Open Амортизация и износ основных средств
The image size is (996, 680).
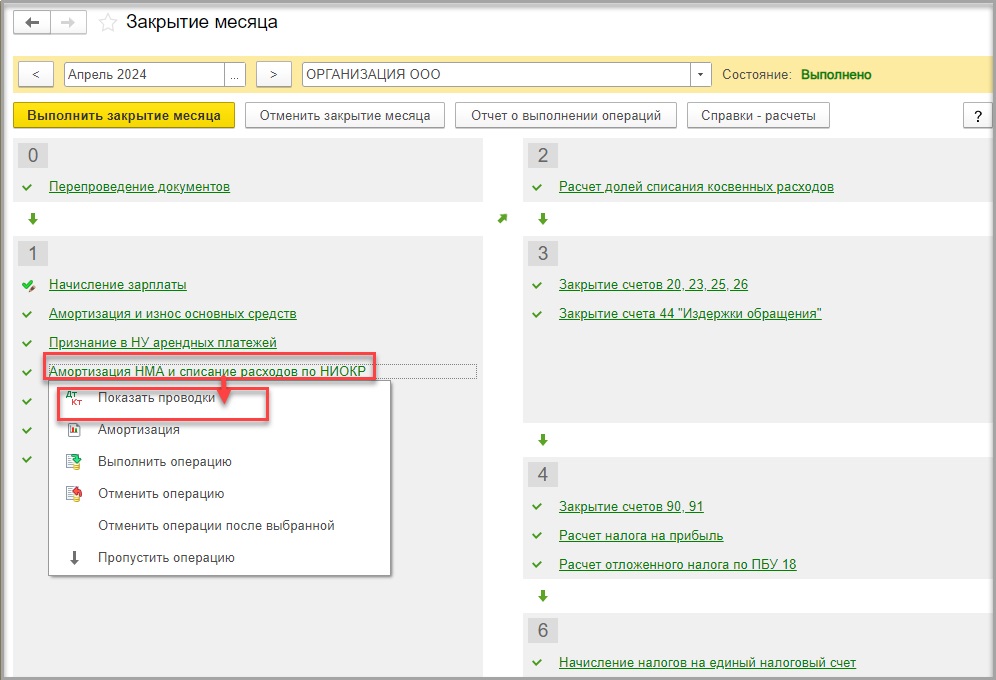[173, 314]
